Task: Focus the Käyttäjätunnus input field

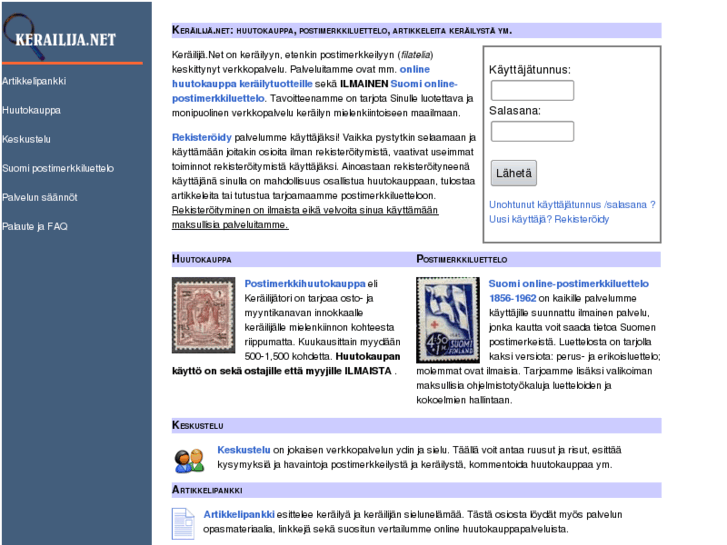Action: [532, 90]
